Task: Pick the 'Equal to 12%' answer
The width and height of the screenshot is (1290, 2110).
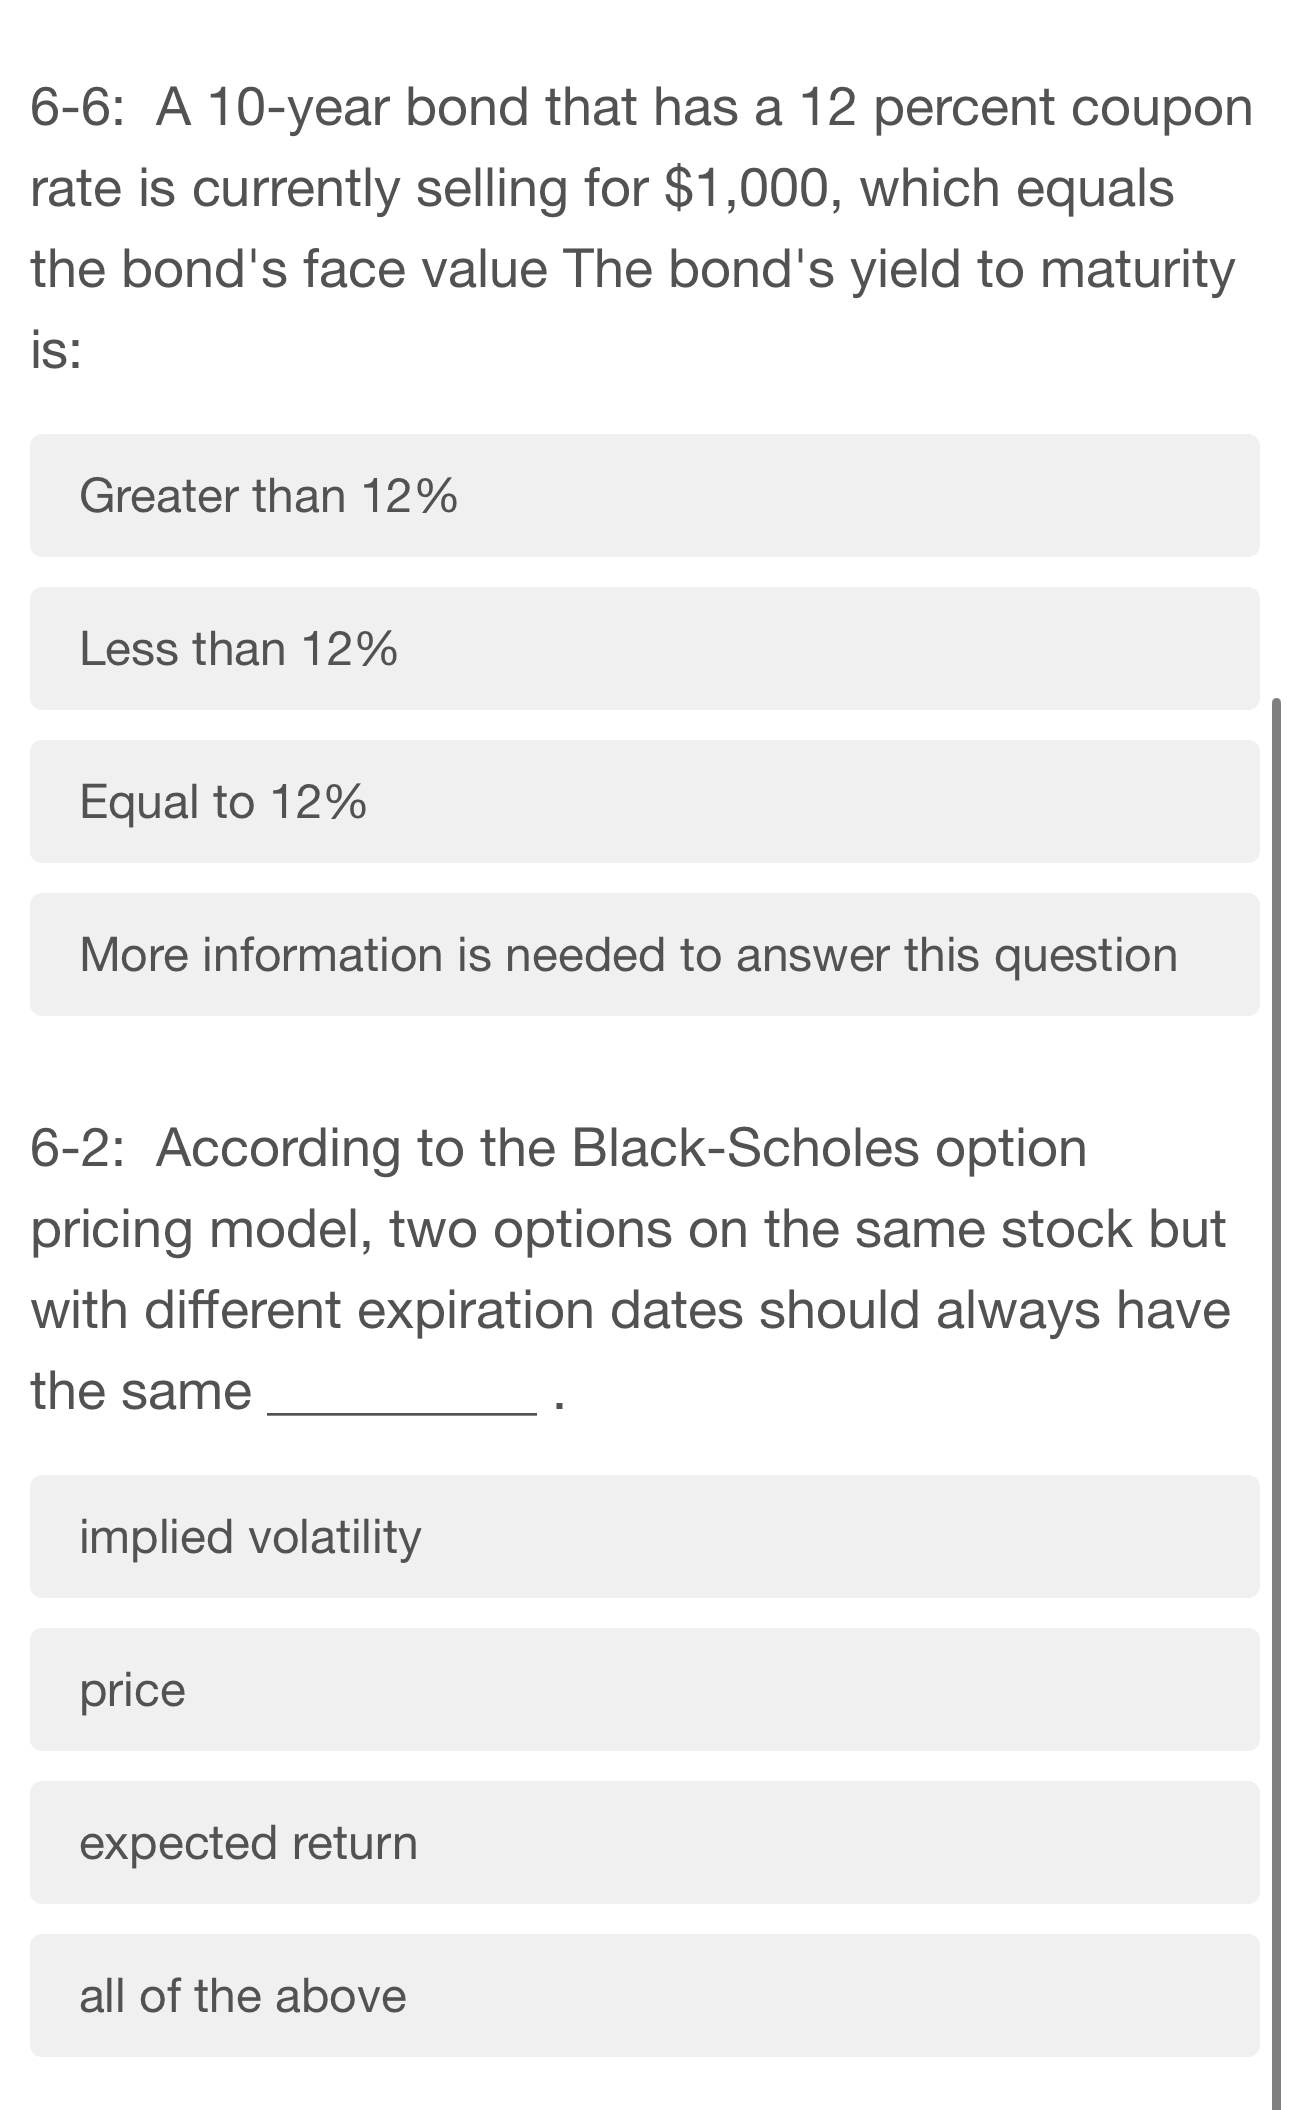Action: 644,801
